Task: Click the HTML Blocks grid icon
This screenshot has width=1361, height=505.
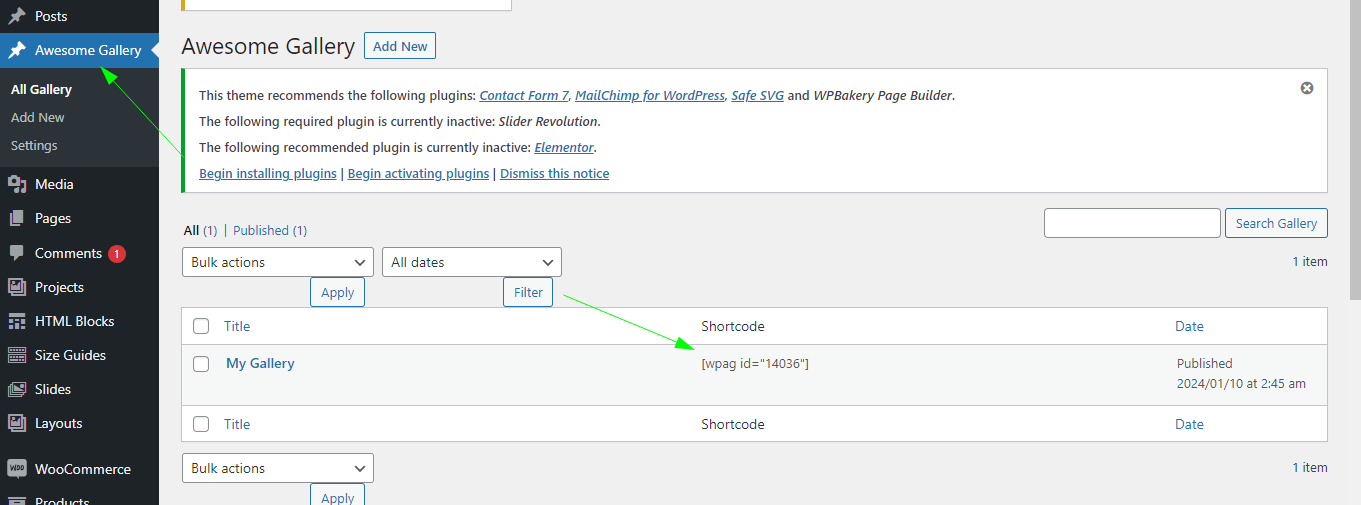Action: pyautogui.click(x=17, y=321)
